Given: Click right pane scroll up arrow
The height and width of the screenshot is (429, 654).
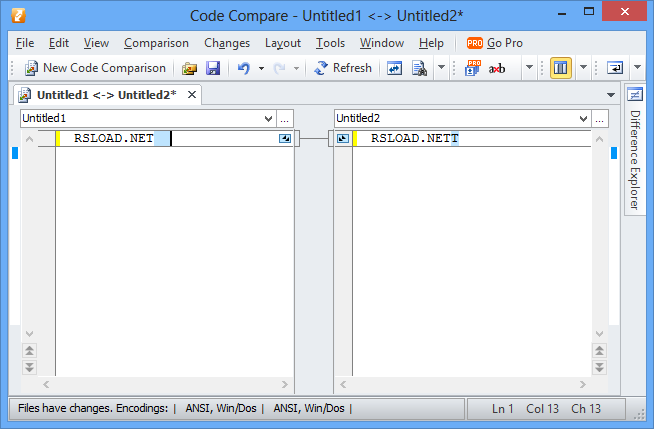Looking at the screenshot, I should (x=599, y=139).
